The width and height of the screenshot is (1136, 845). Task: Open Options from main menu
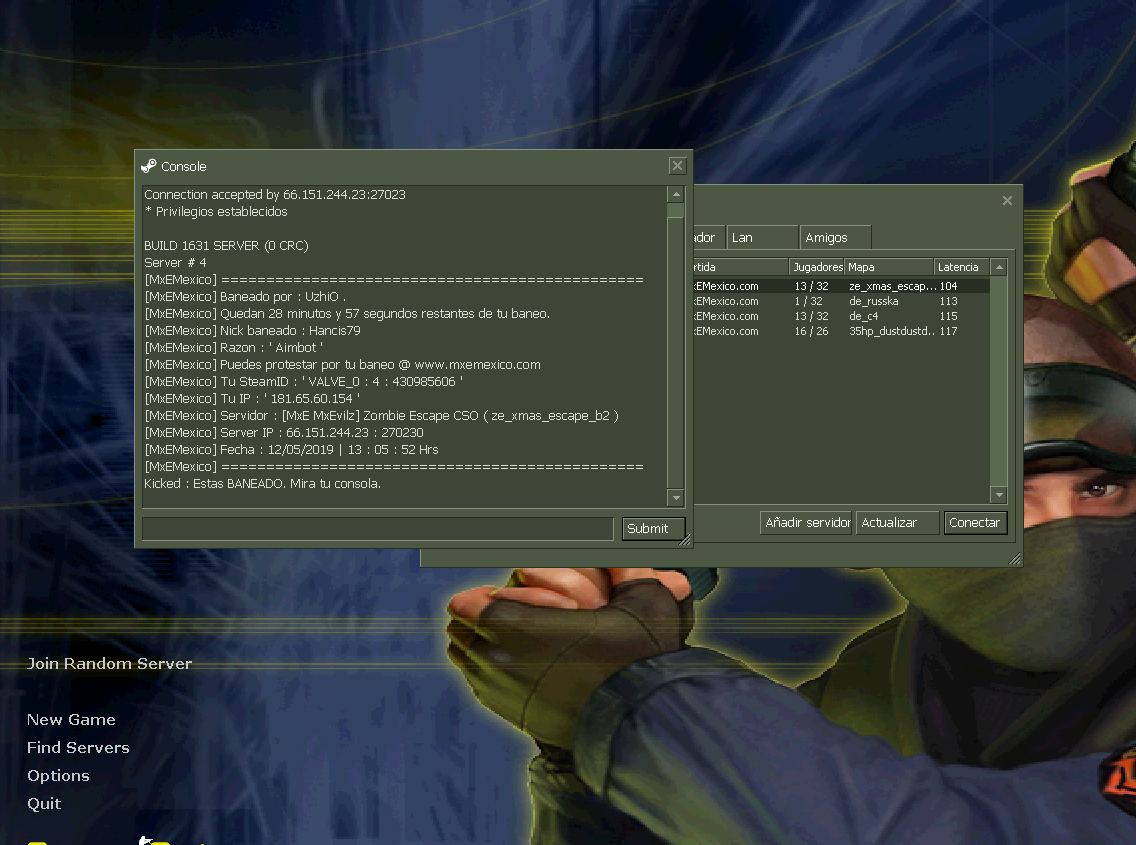point(58,776)
